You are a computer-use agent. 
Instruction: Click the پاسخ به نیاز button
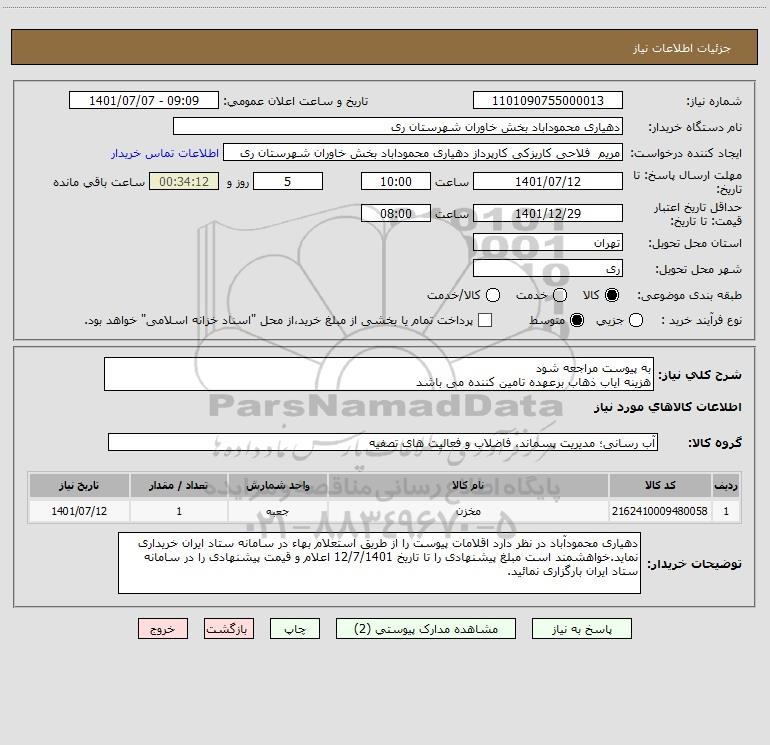coord(581,629)
